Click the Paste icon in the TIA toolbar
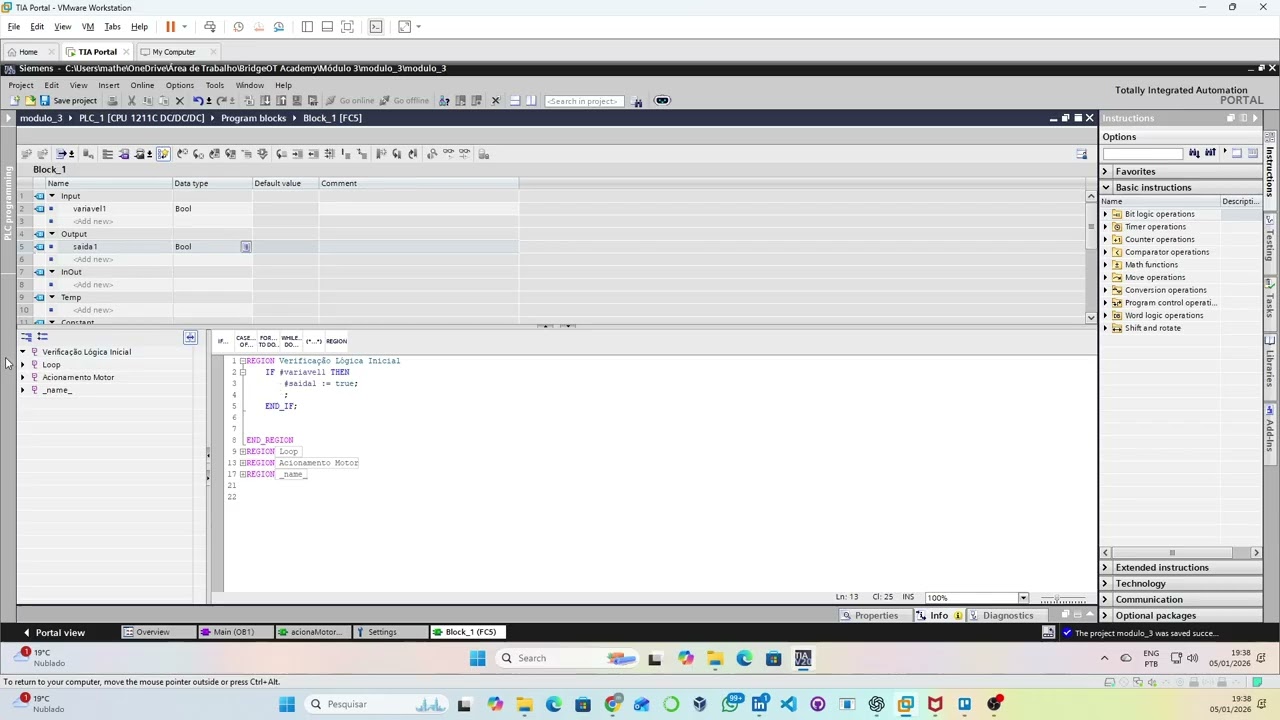 tap(163, 101)
